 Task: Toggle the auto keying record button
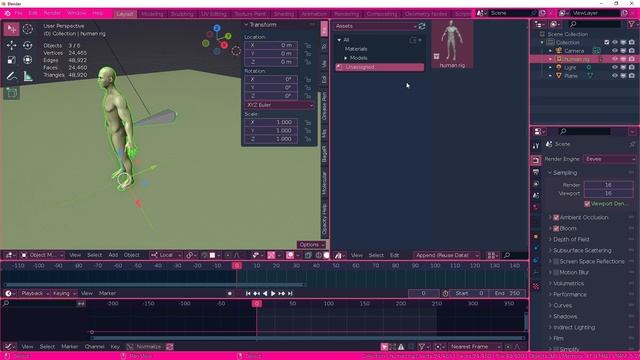tap(230, 293)
